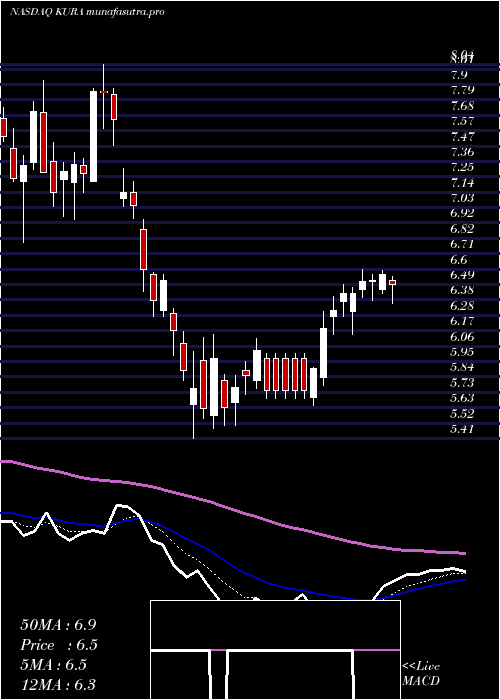
Task: Select the 6.71 price axis label
Action: tap(462, 244)
